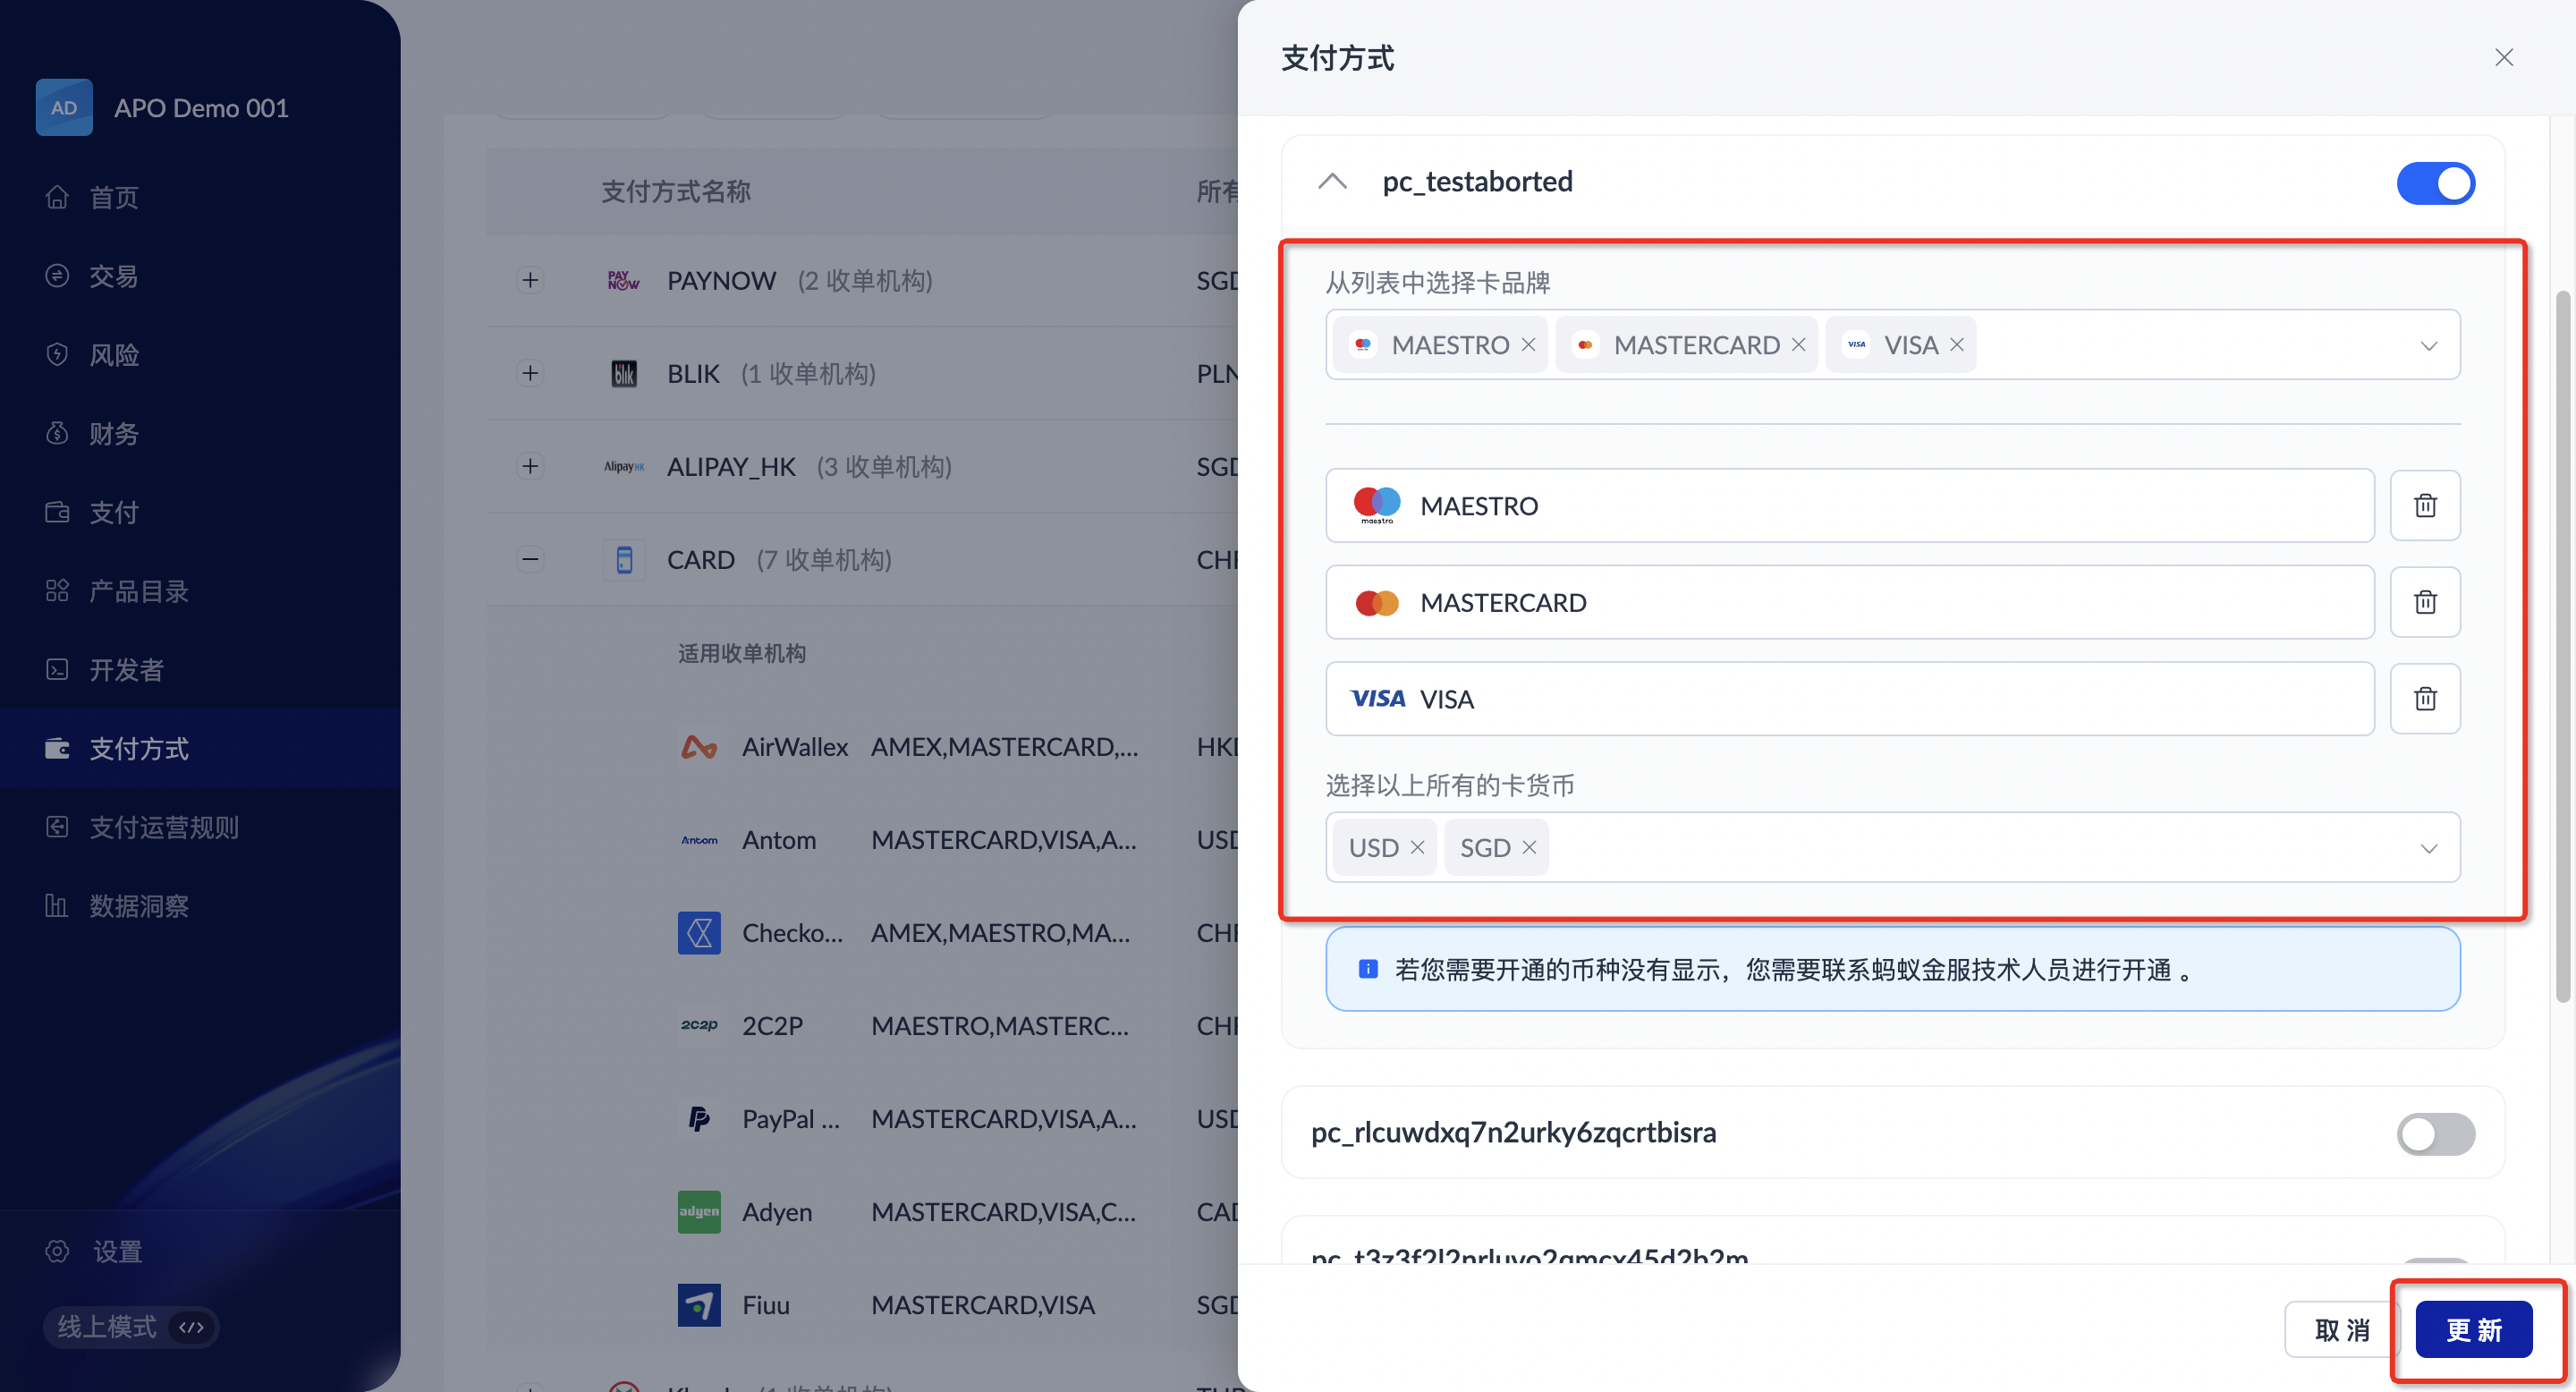The width and height of the screenshot is (2576, 1392).
Task: Remove the VISA tag from card brands
Action: tap(1957, 345)
